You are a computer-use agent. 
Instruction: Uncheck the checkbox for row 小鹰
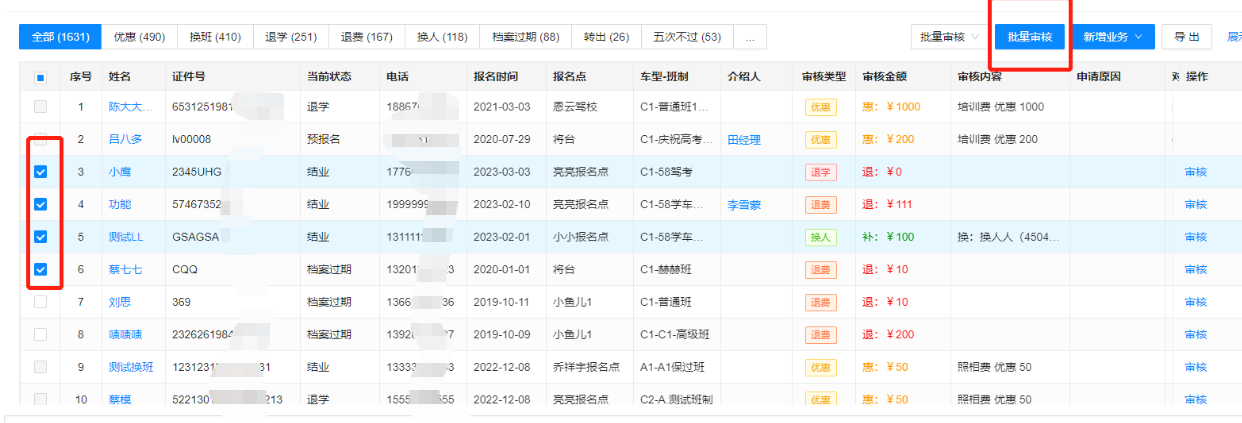pos(40,172)
